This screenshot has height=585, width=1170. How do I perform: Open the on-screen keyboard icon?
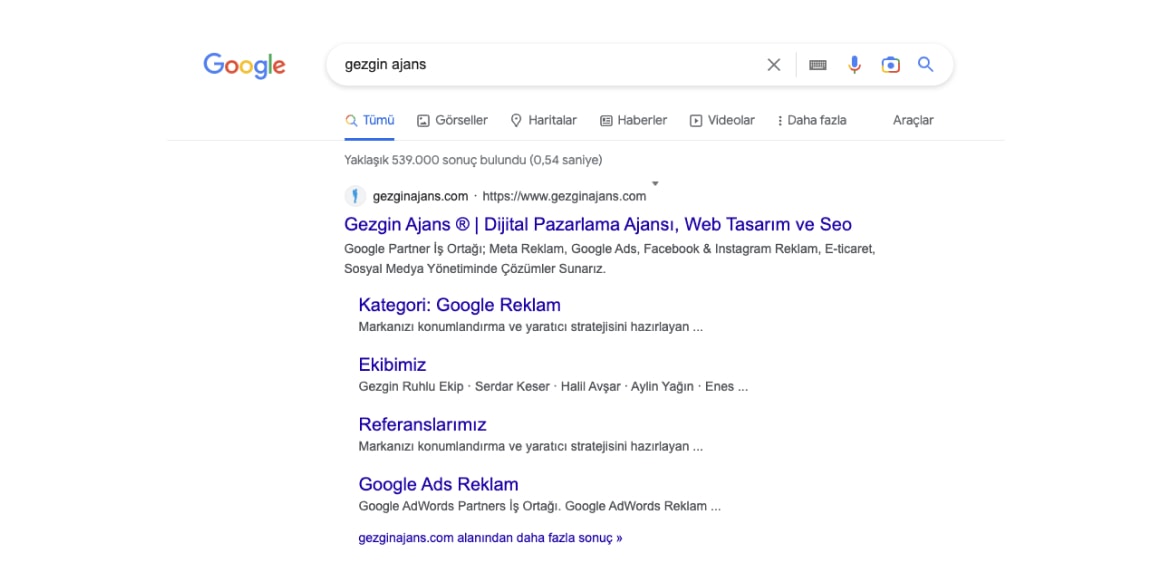pos(818,65)
